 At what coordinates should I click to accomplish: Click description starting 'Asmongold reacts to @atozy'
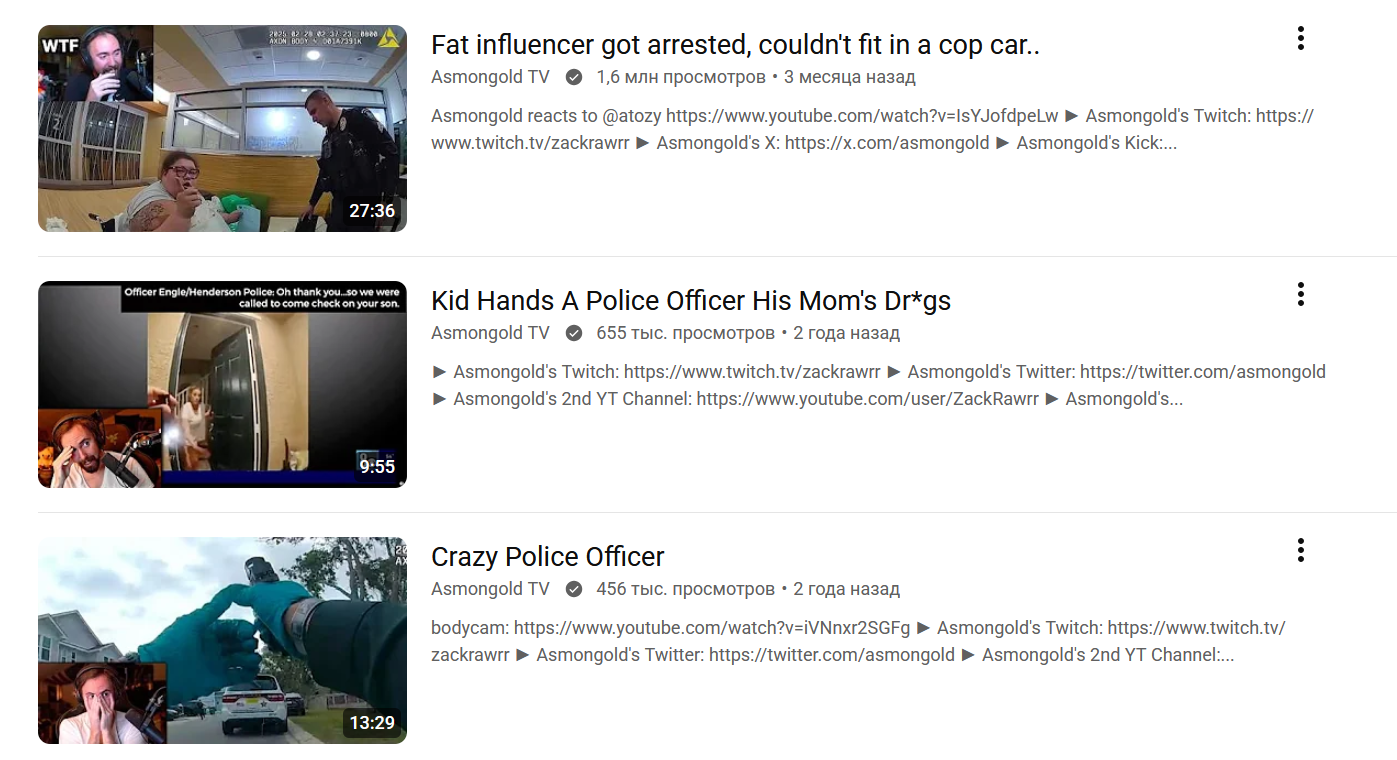(x=872, y=129)
